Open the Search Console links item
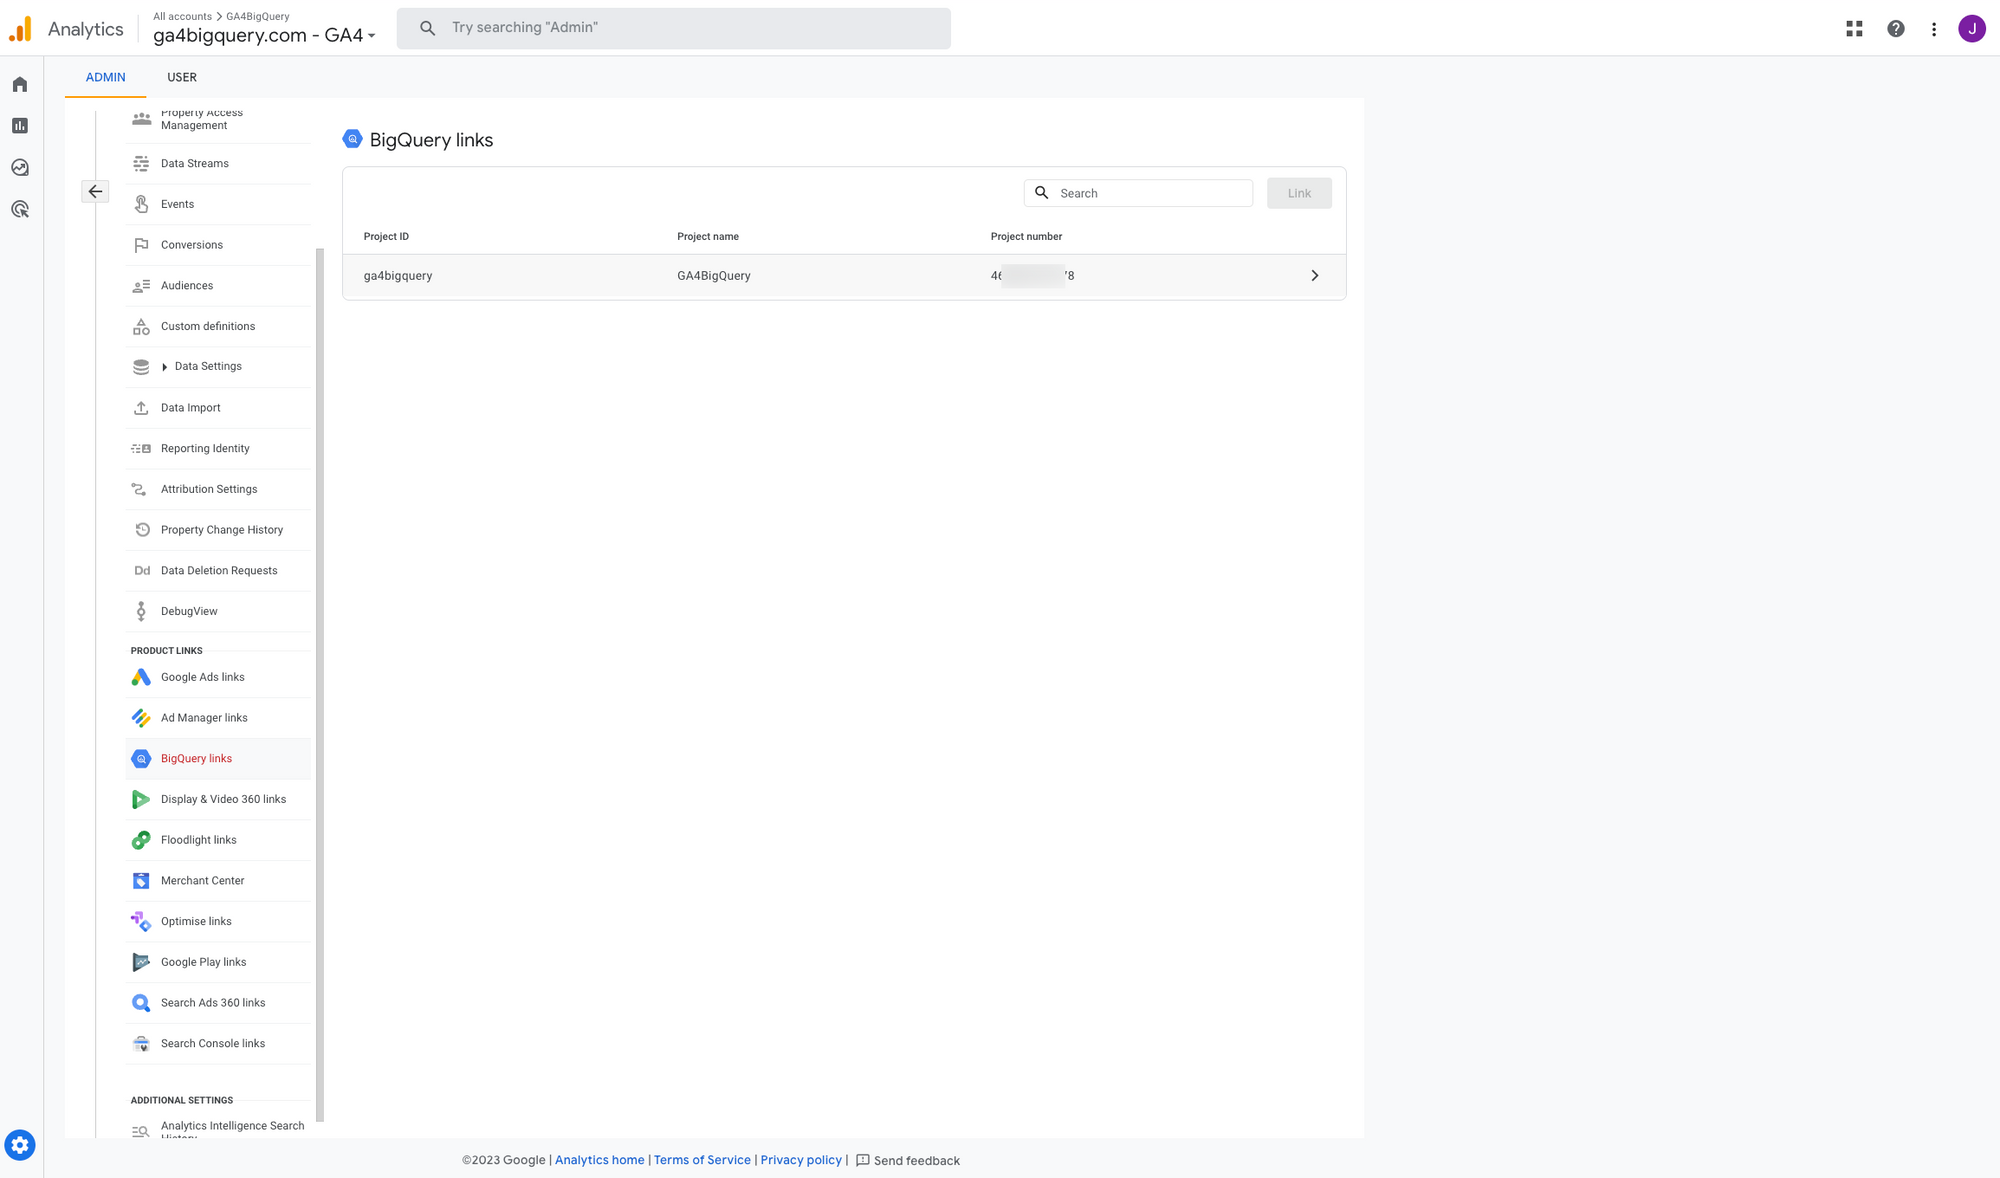 tap(212, 1043)
